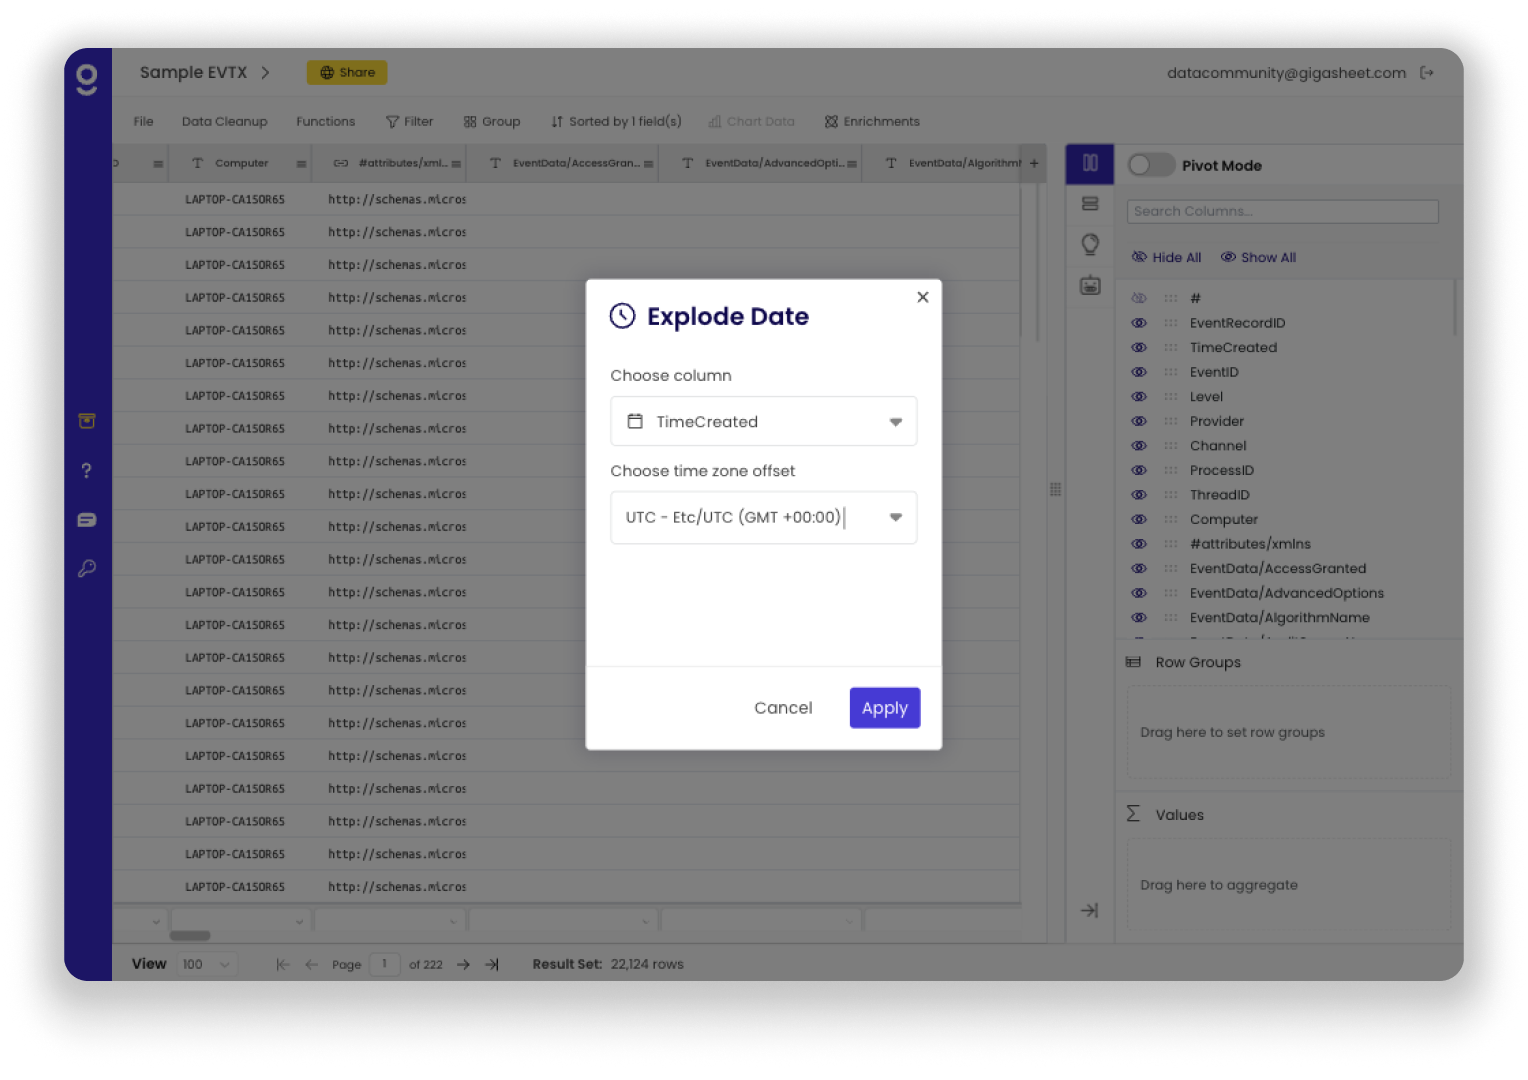Click the Gigasheet logo icon
The image size is (1528, 1080).
coord(87,79)
